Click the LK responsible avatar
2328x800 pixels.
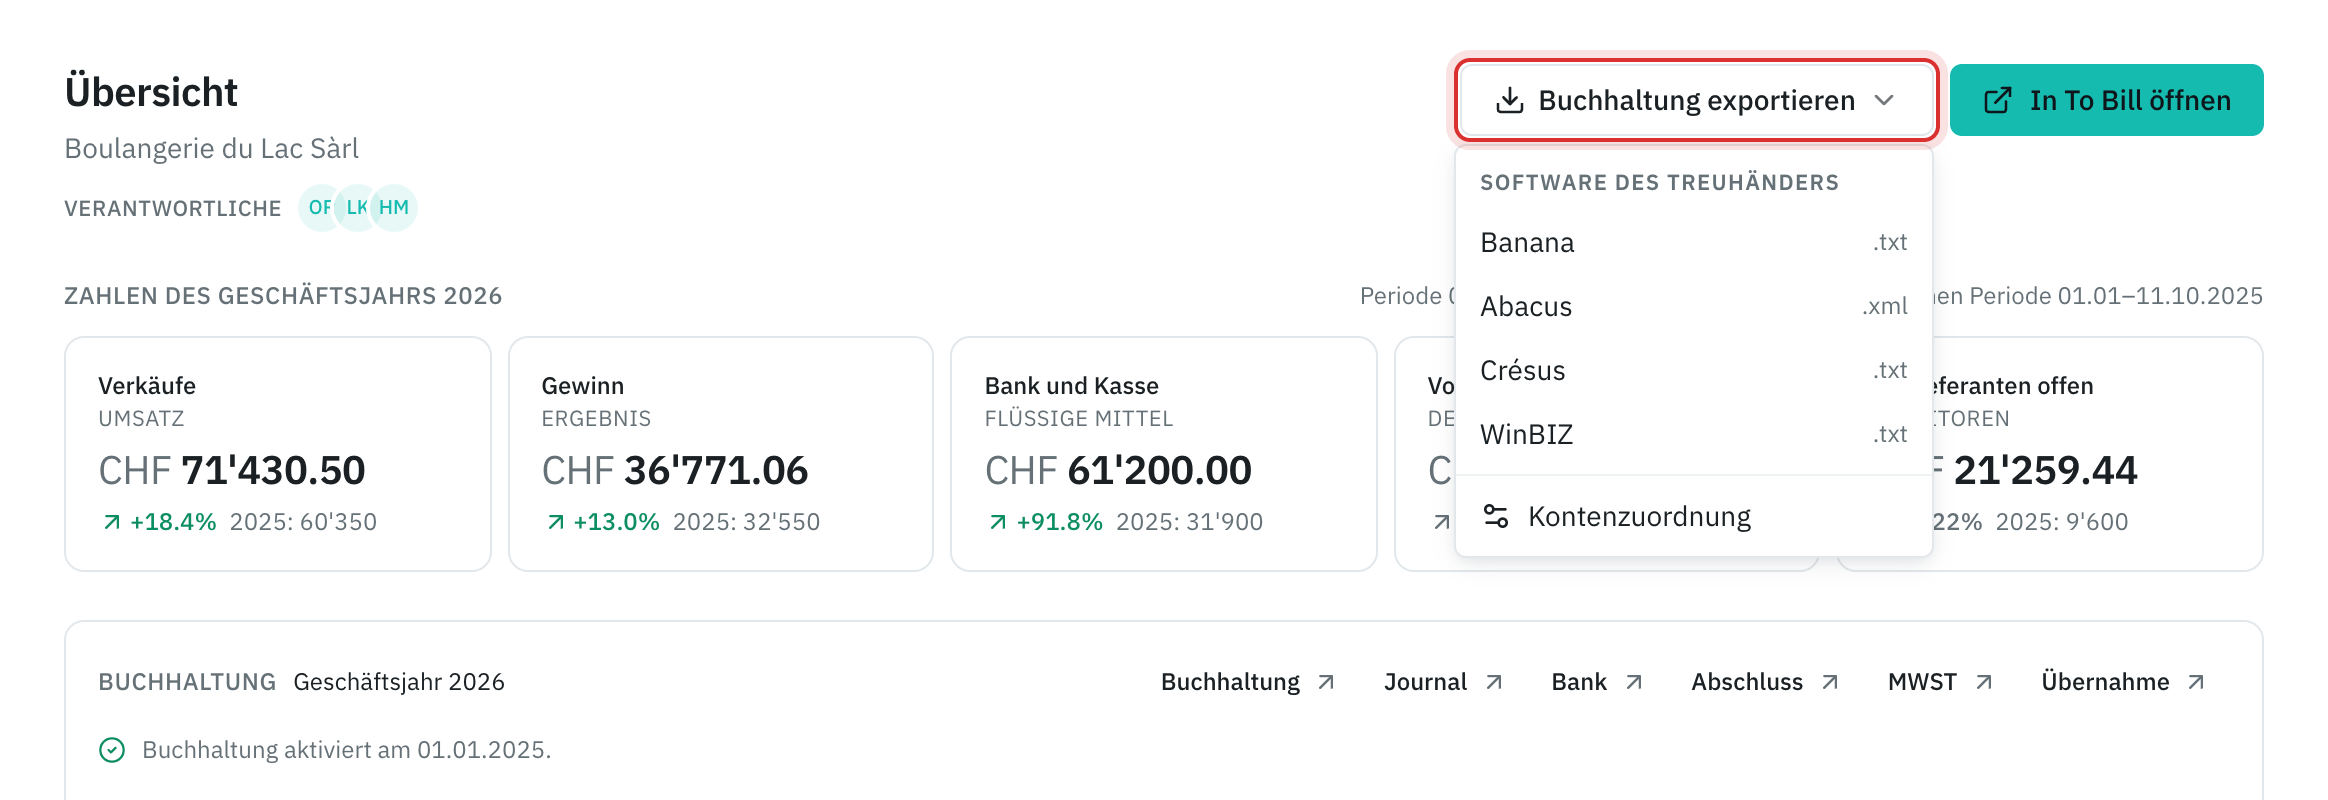point(357,208)
